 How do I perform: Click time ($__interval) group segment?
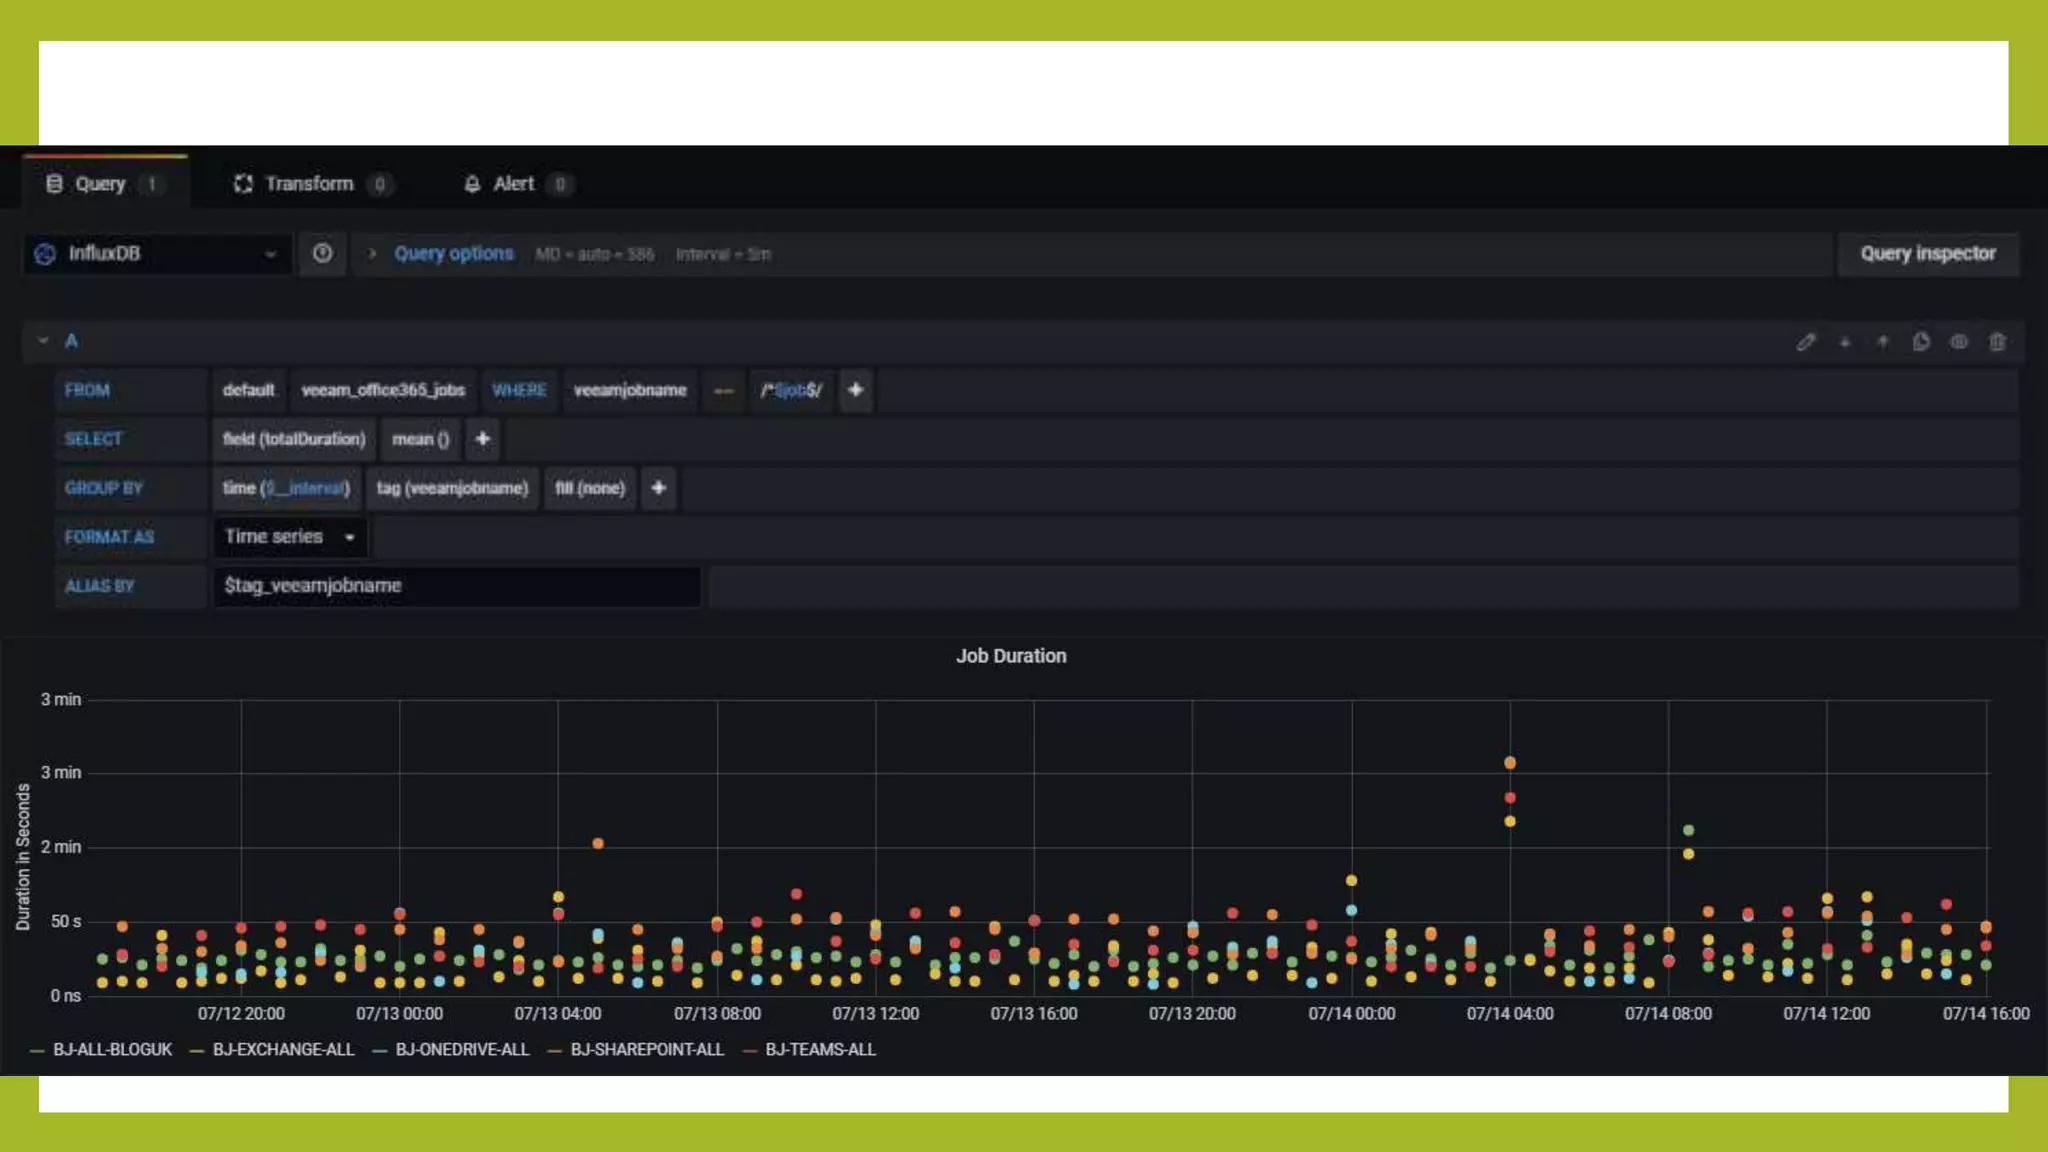click(286, 488)
